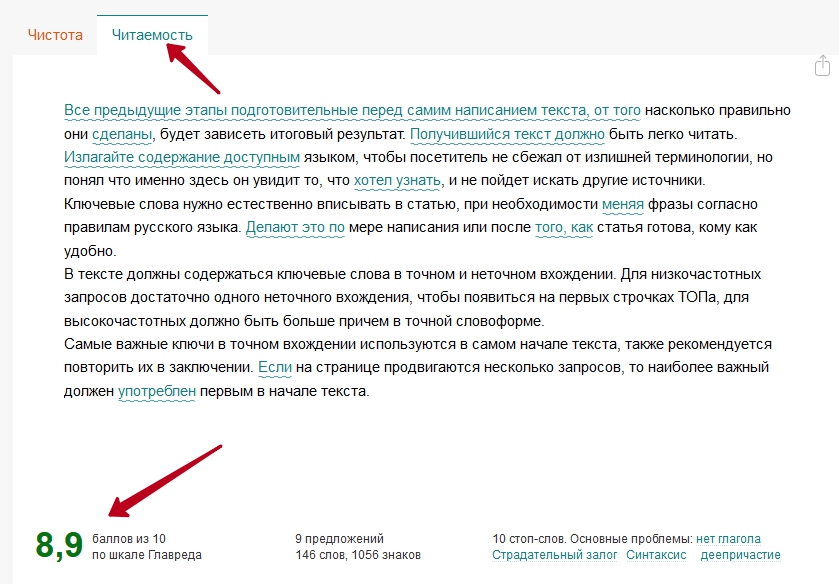
Task: Click highlighted phrase 'хотел узнать'
Action: click(x=398, y=180)
